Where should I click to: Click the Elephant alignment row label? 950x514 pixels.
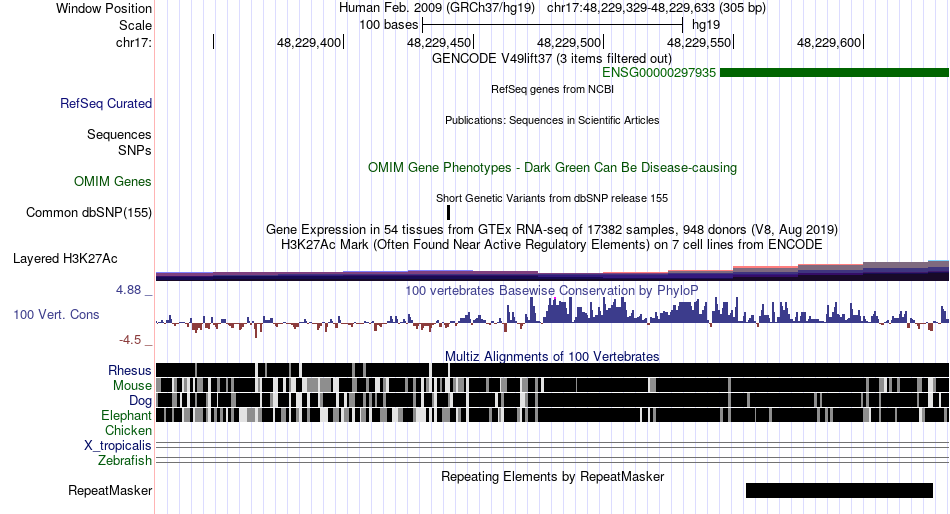click(x=126, y=416)
